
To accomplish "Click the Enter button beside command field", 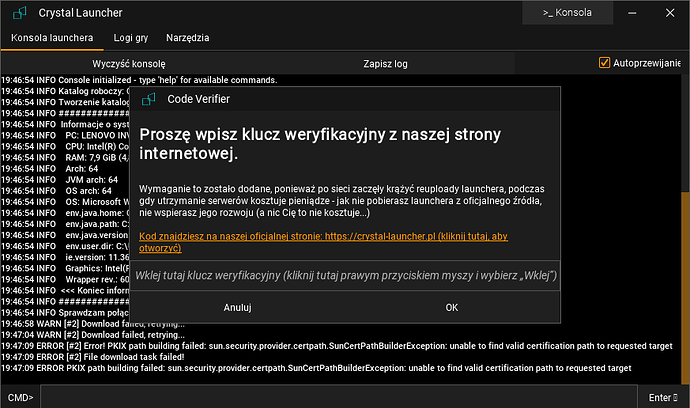I will [x=663, y=397].
